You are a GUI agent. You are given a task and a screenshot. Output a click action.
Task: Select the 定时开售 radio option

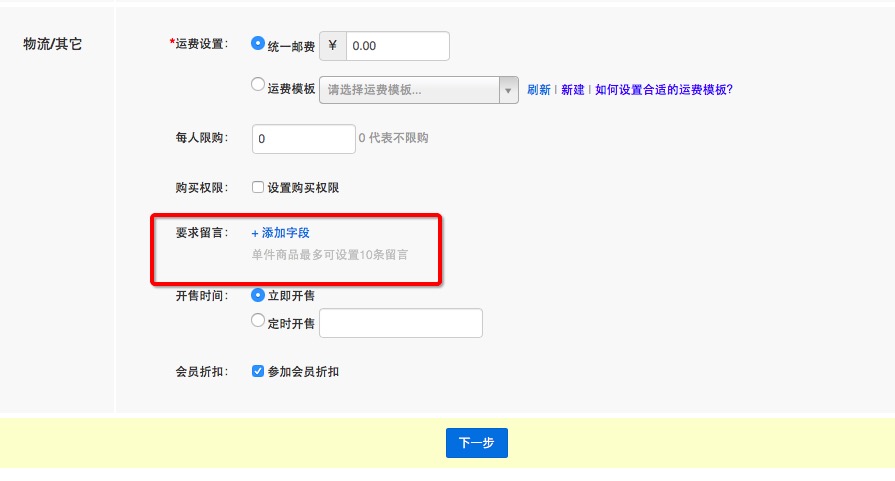pyautogui.click(x=258, y=322)
